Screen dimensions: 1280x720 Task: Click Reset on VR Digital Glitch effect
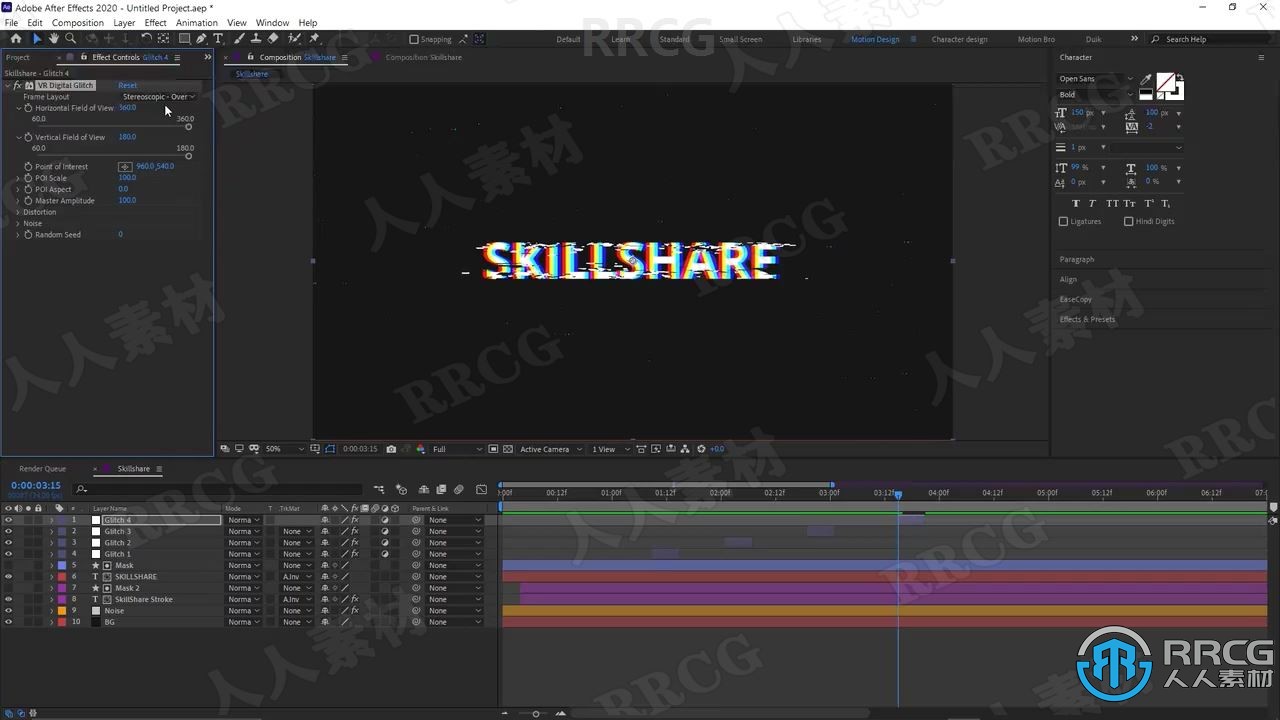tap(128, 86)
